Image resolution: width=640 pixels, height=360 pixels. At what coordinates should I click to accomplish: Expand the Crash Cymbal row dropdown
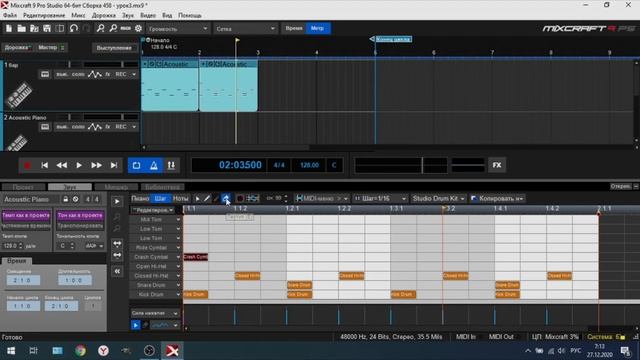pos(178,257)
